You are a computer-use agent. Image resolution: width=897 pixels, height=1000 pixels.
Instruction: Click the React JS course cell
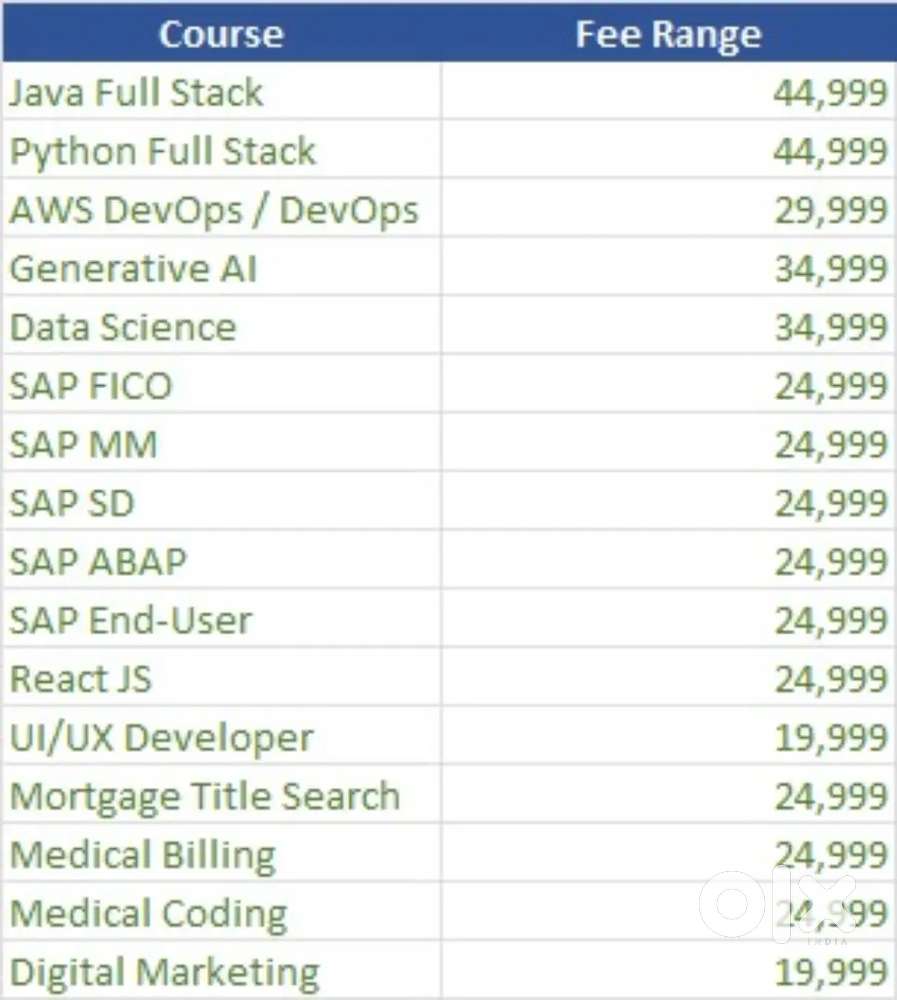tap(81, 679)
